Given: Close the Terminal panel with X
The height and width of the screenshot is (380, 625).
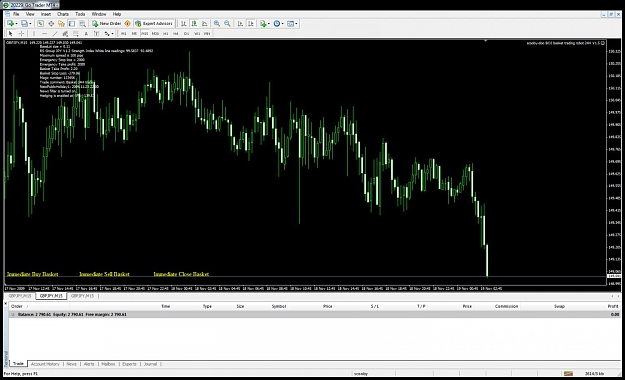Looking at the screenshot, I should (x=6, y=303).
